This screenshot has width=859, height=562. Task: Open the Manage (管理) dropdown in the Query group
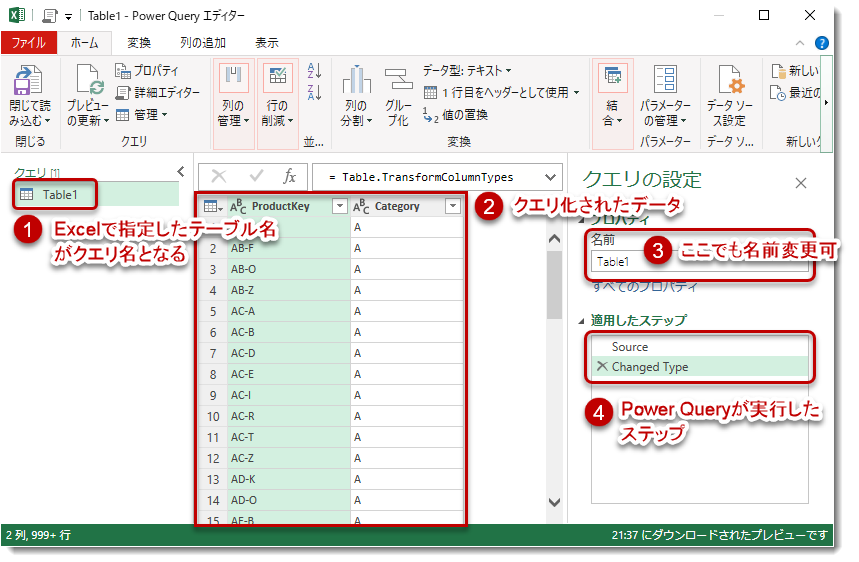coord(141,114)
